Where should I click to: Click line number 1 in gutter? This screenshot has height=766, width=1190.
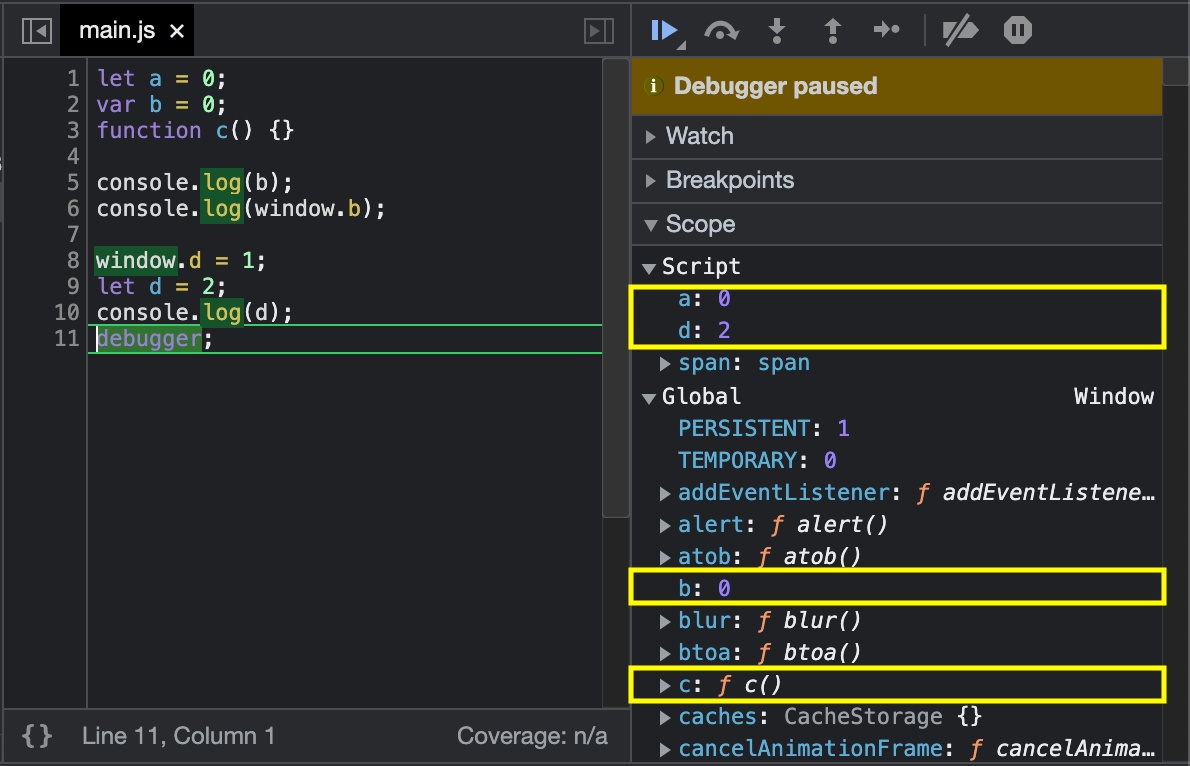(73, 78)
